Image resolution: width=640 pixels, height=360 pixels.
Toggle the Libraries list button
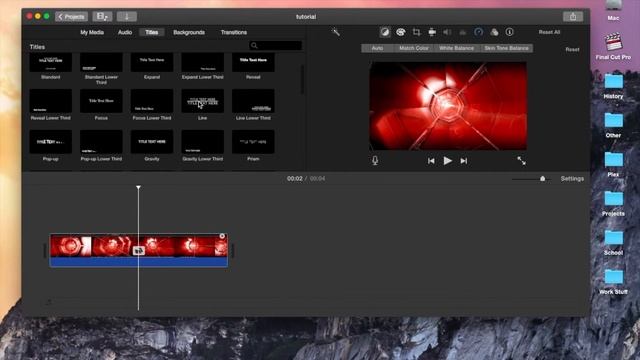pos(102,16)
